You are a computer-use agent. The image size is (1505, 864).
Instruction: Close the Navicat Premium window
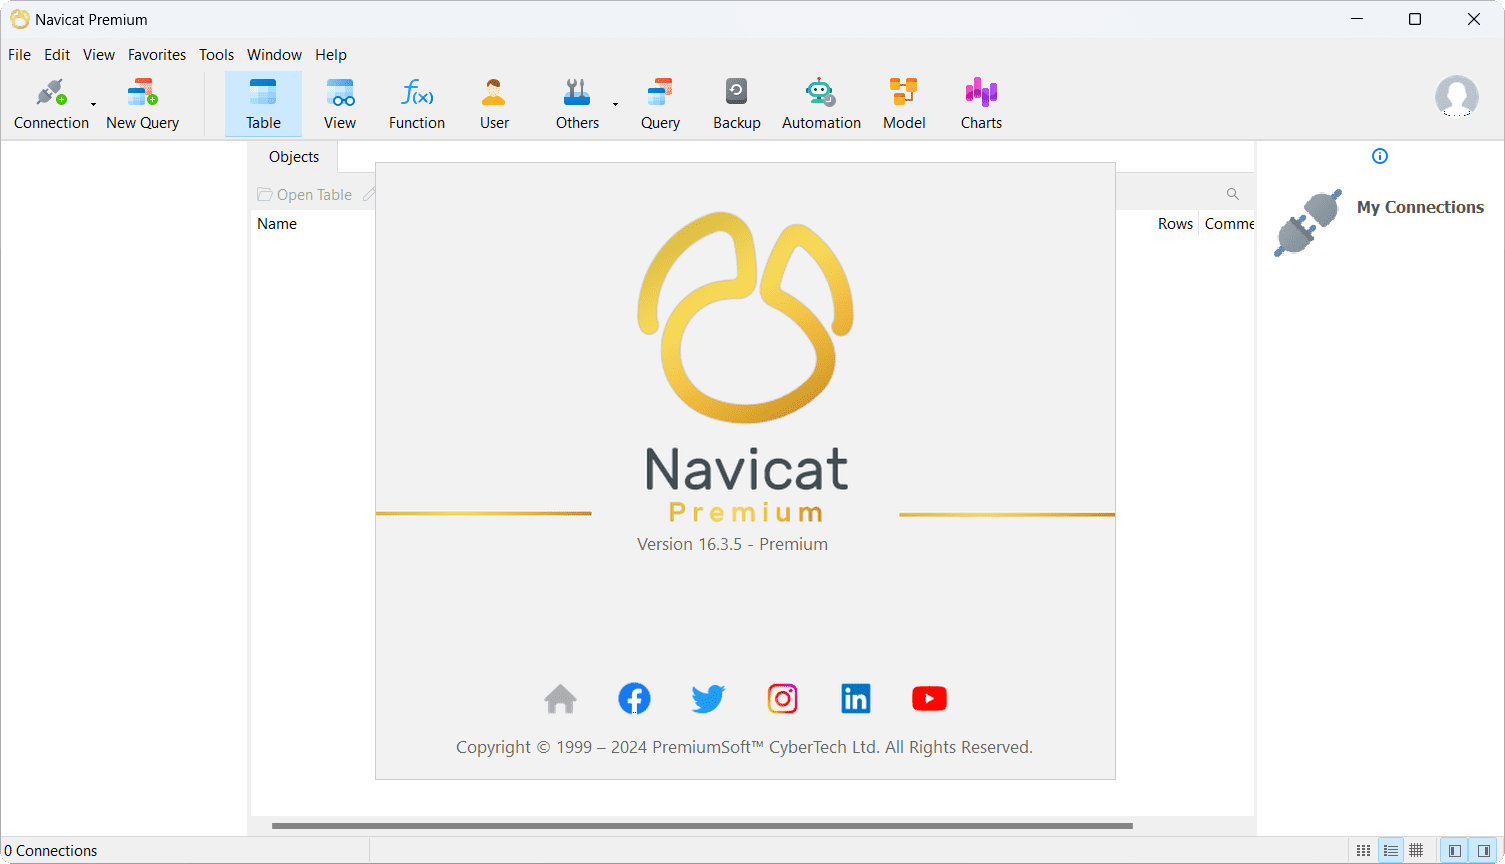[x=1474, y=19]
